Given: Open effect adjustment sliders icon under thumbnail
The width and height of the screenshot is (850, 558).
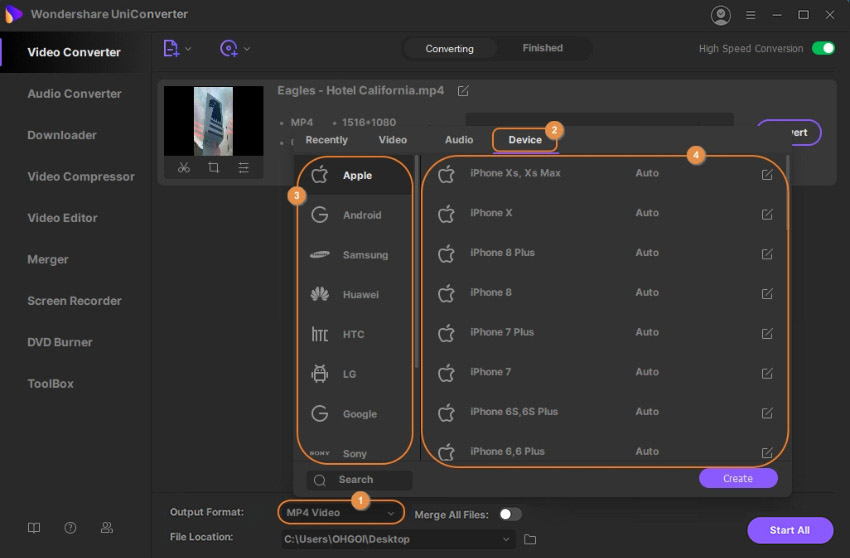Looking at the screenshot, I should pos(244,168).
